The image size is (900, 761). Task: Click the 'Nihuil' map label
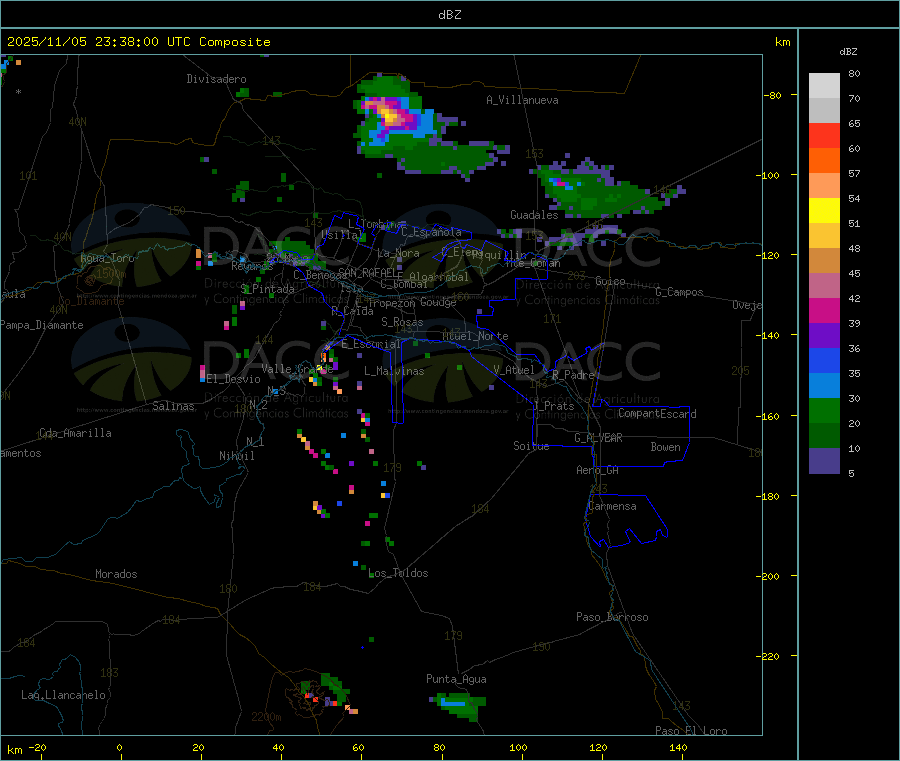tap(236, 456)
